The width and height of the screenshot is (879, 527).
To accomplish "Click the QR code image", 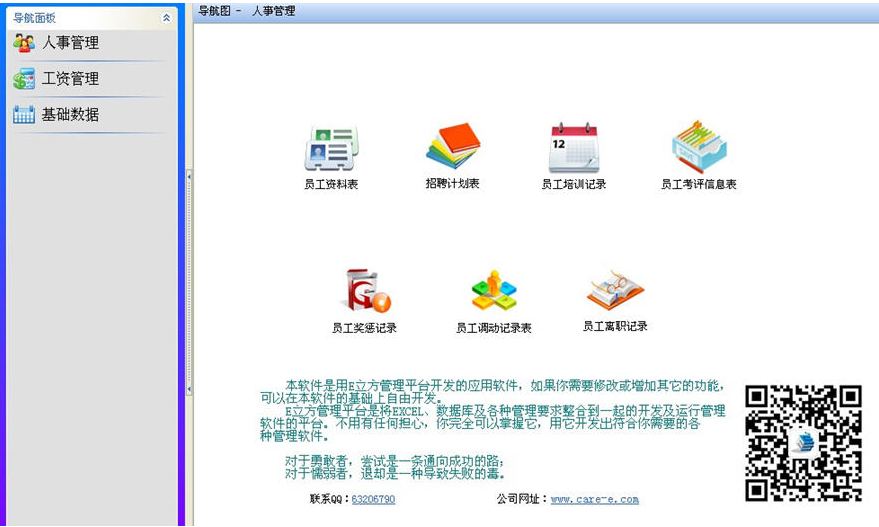I will click(x=803, y=443).
